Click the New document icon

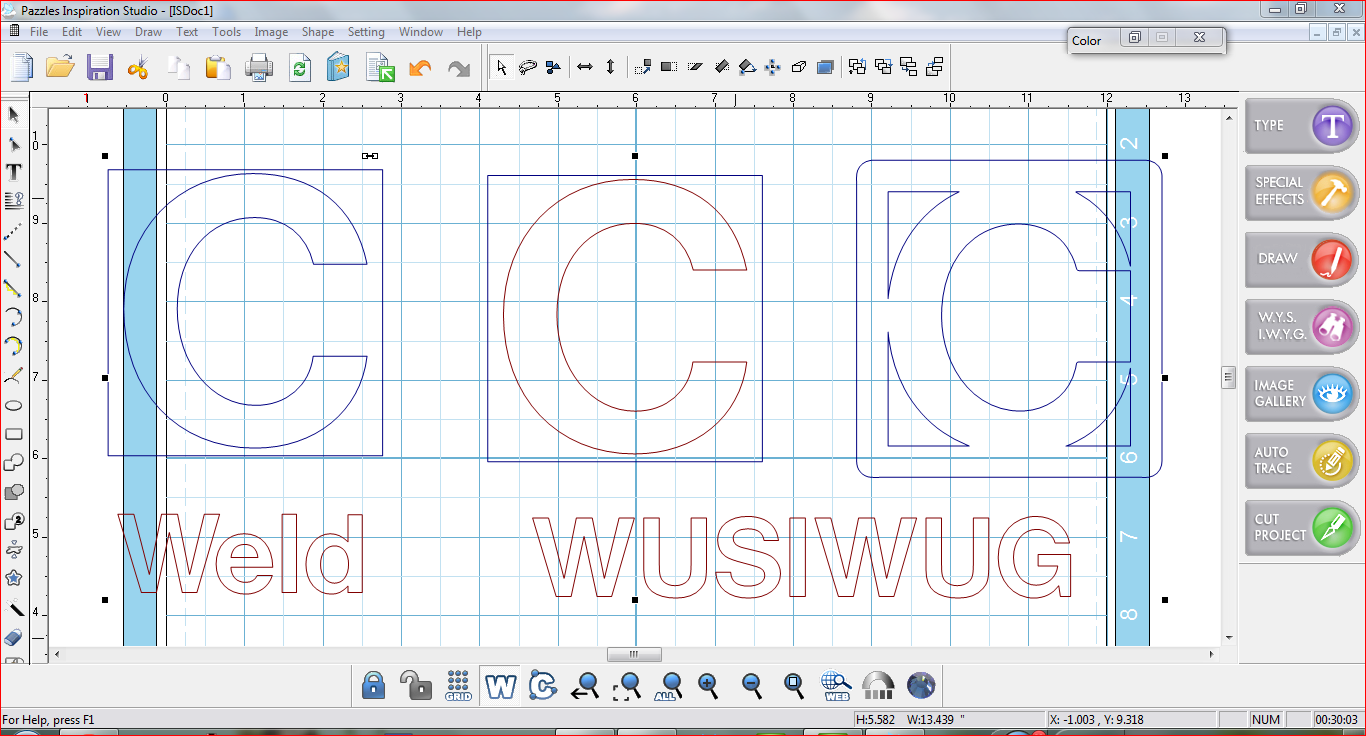(22, 67)
